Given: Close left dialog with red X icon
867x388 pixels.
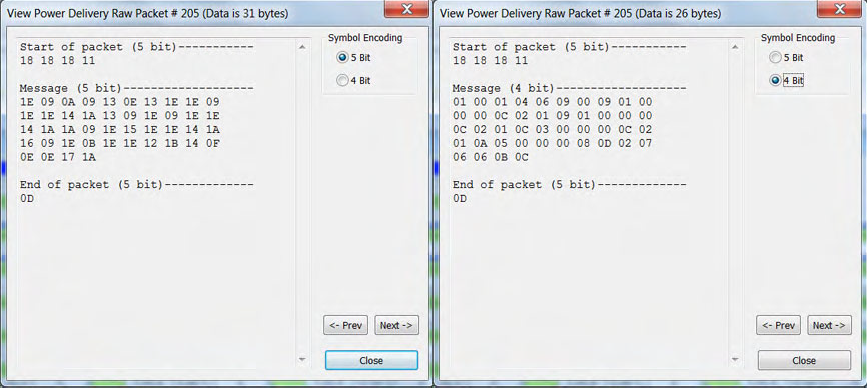Looking at the screenshot, I should pyautogui.click(x=406, y=9).
